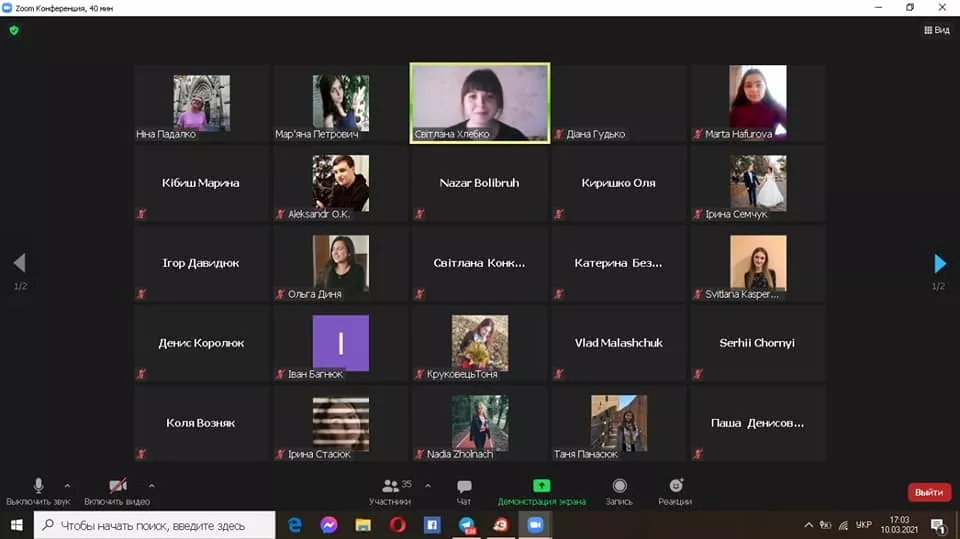The height and width of the screenshot is (539, 960).
Task: Select Світлана Хлебко's highlighted video tile
Action: coord(479,103)
